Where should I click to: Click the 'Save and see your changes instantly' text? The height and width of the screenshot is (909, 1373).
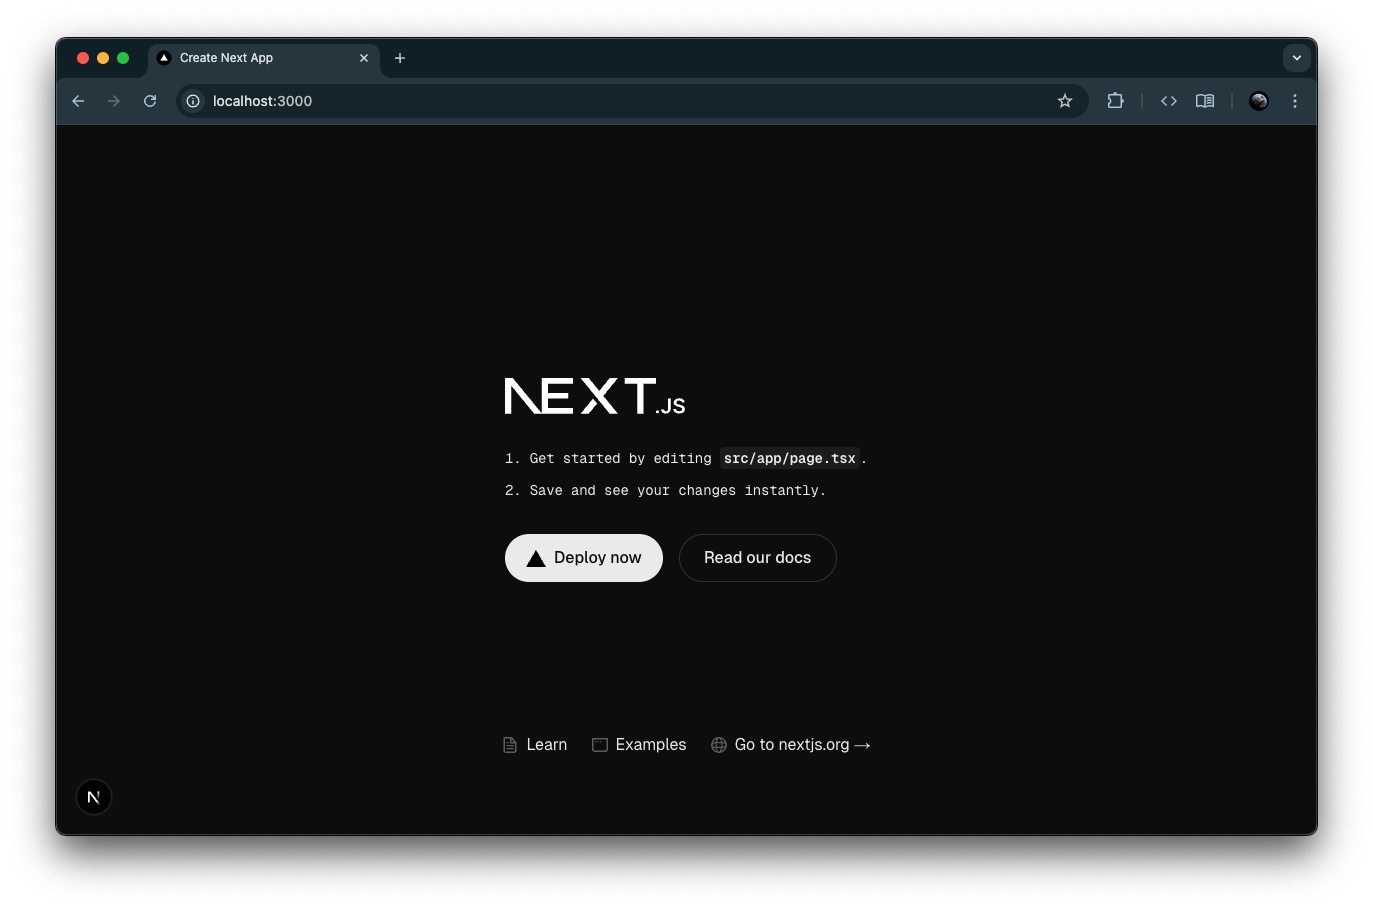point(678,491)
